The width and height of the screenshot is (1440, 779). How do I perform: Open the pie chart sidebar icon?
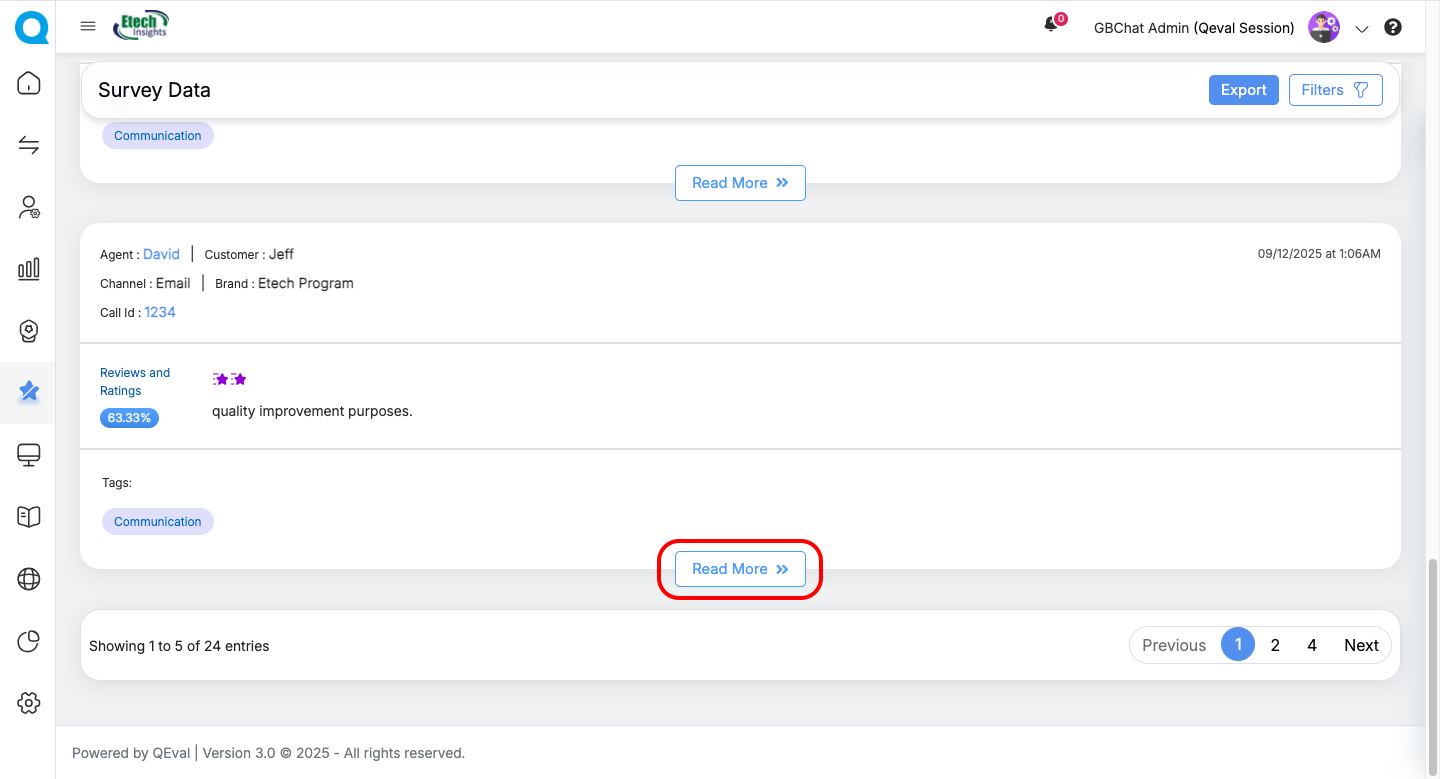tap(29, 641)
